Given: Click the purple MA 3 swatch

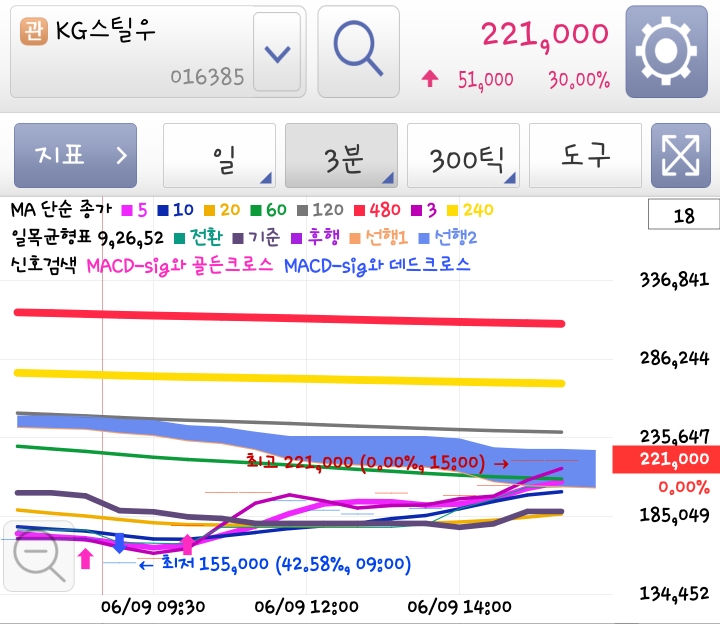Looking at the screenshot, I should click(416, 211).
